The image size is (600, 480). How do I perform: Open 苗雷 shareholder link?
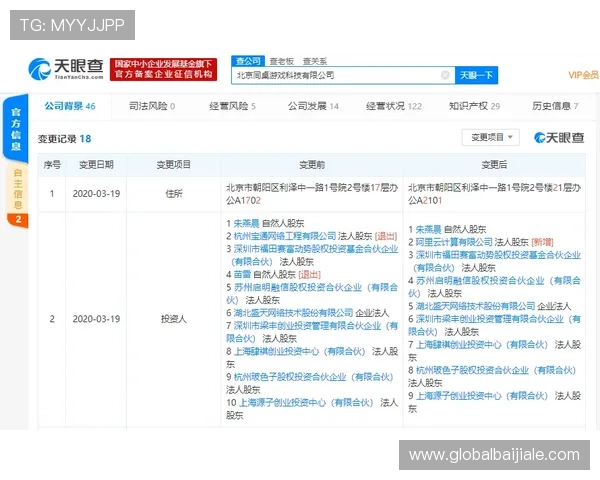point(242,274)
